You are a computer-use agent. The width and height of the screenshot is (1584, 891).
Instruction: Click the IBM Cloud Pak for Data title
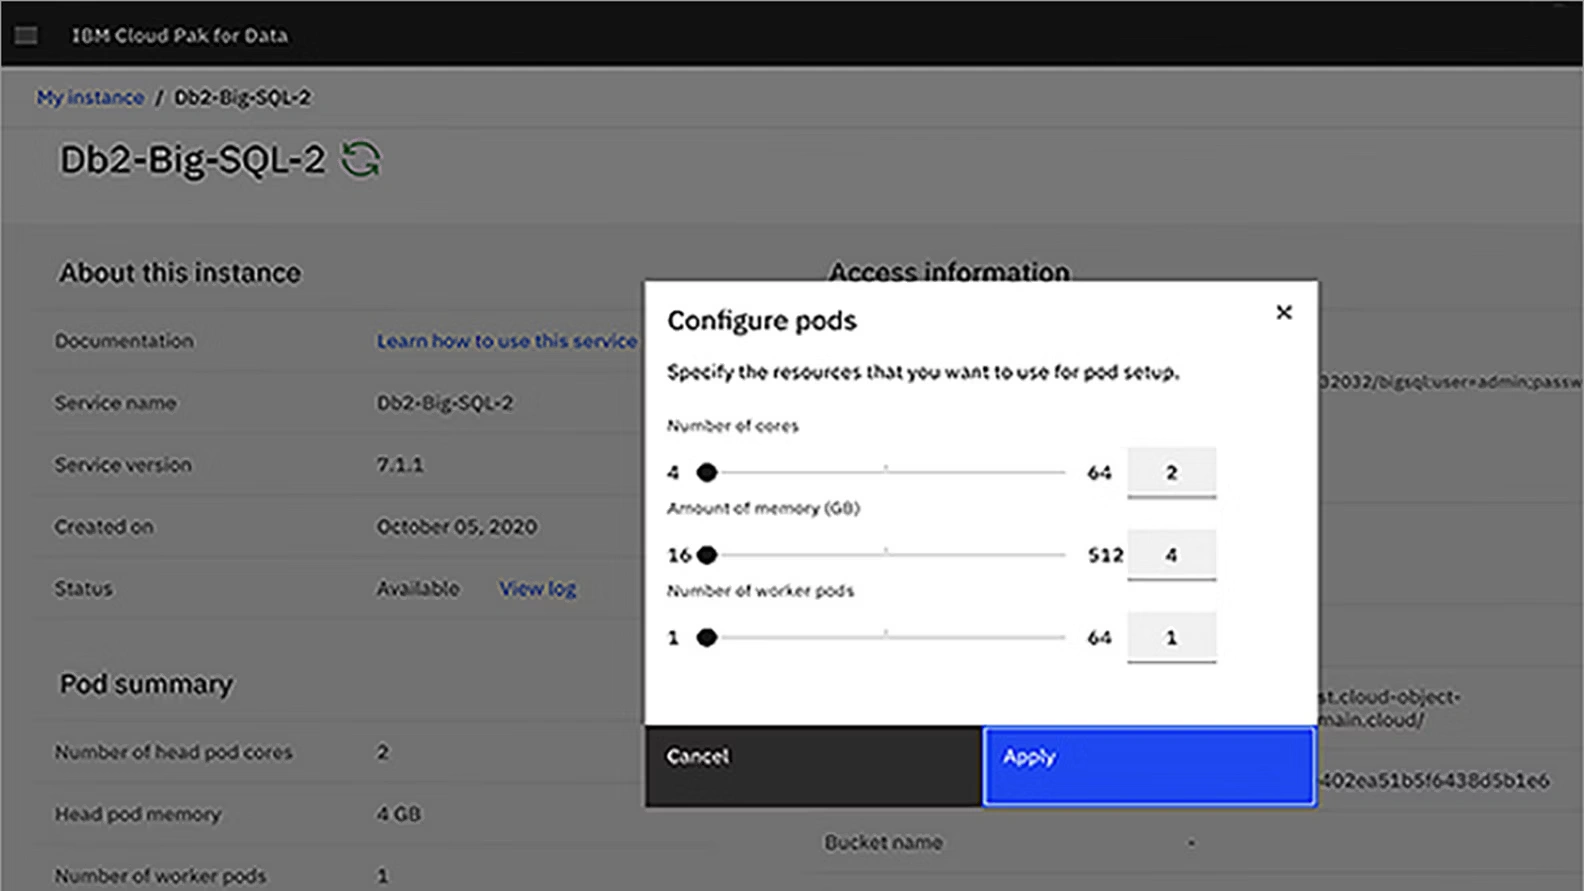[x=180, y=36]
